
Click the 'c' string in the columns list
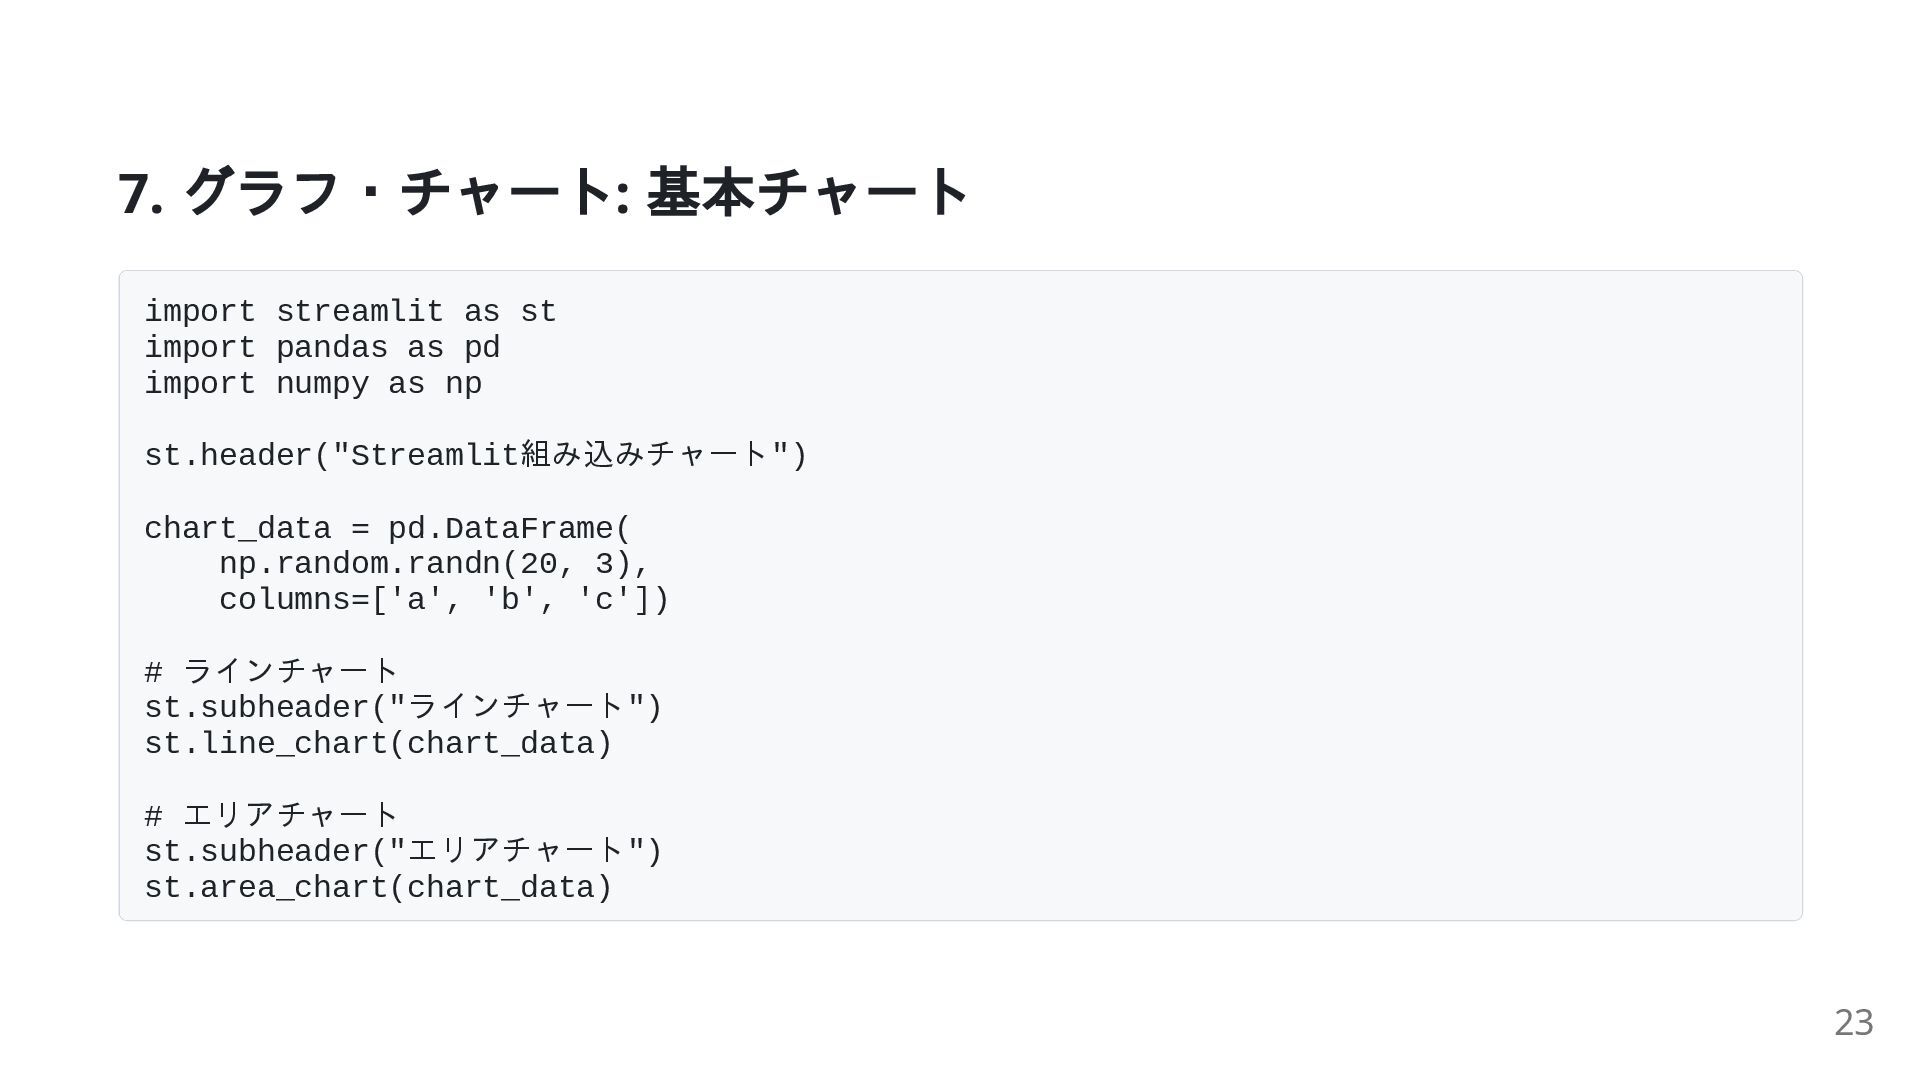coord(603,601)
